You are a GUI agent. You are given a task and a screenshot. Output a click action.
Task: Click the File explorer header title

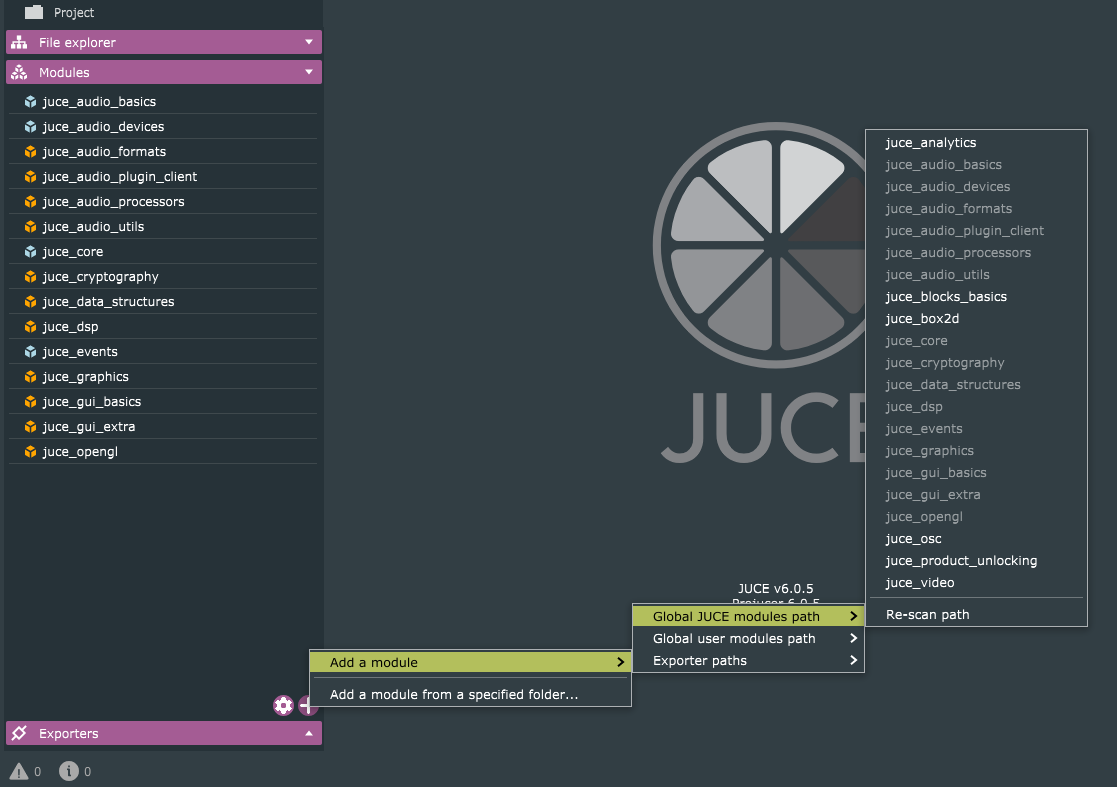click(77, 43)
